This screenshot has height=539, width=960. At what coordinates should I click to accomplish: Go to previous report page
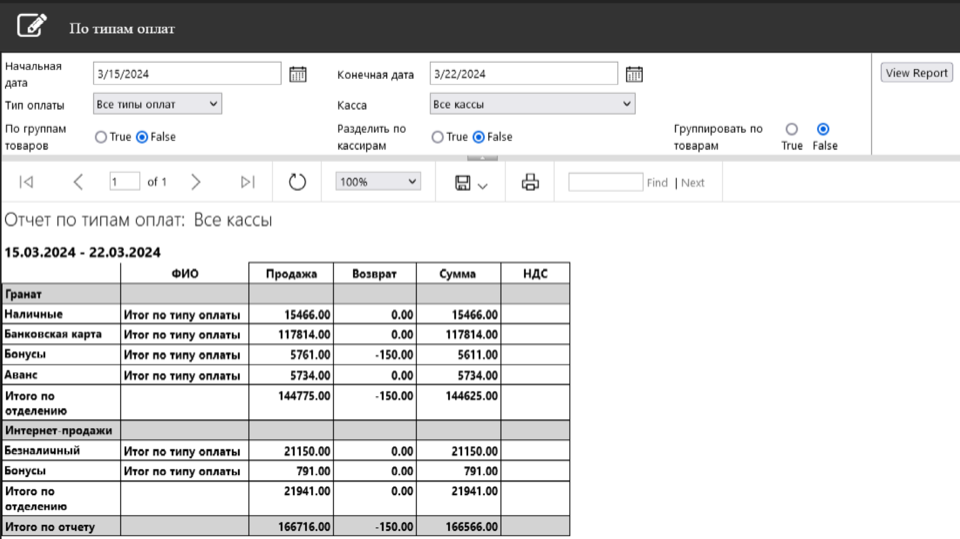pyautogui.click(x=78, y=182)
